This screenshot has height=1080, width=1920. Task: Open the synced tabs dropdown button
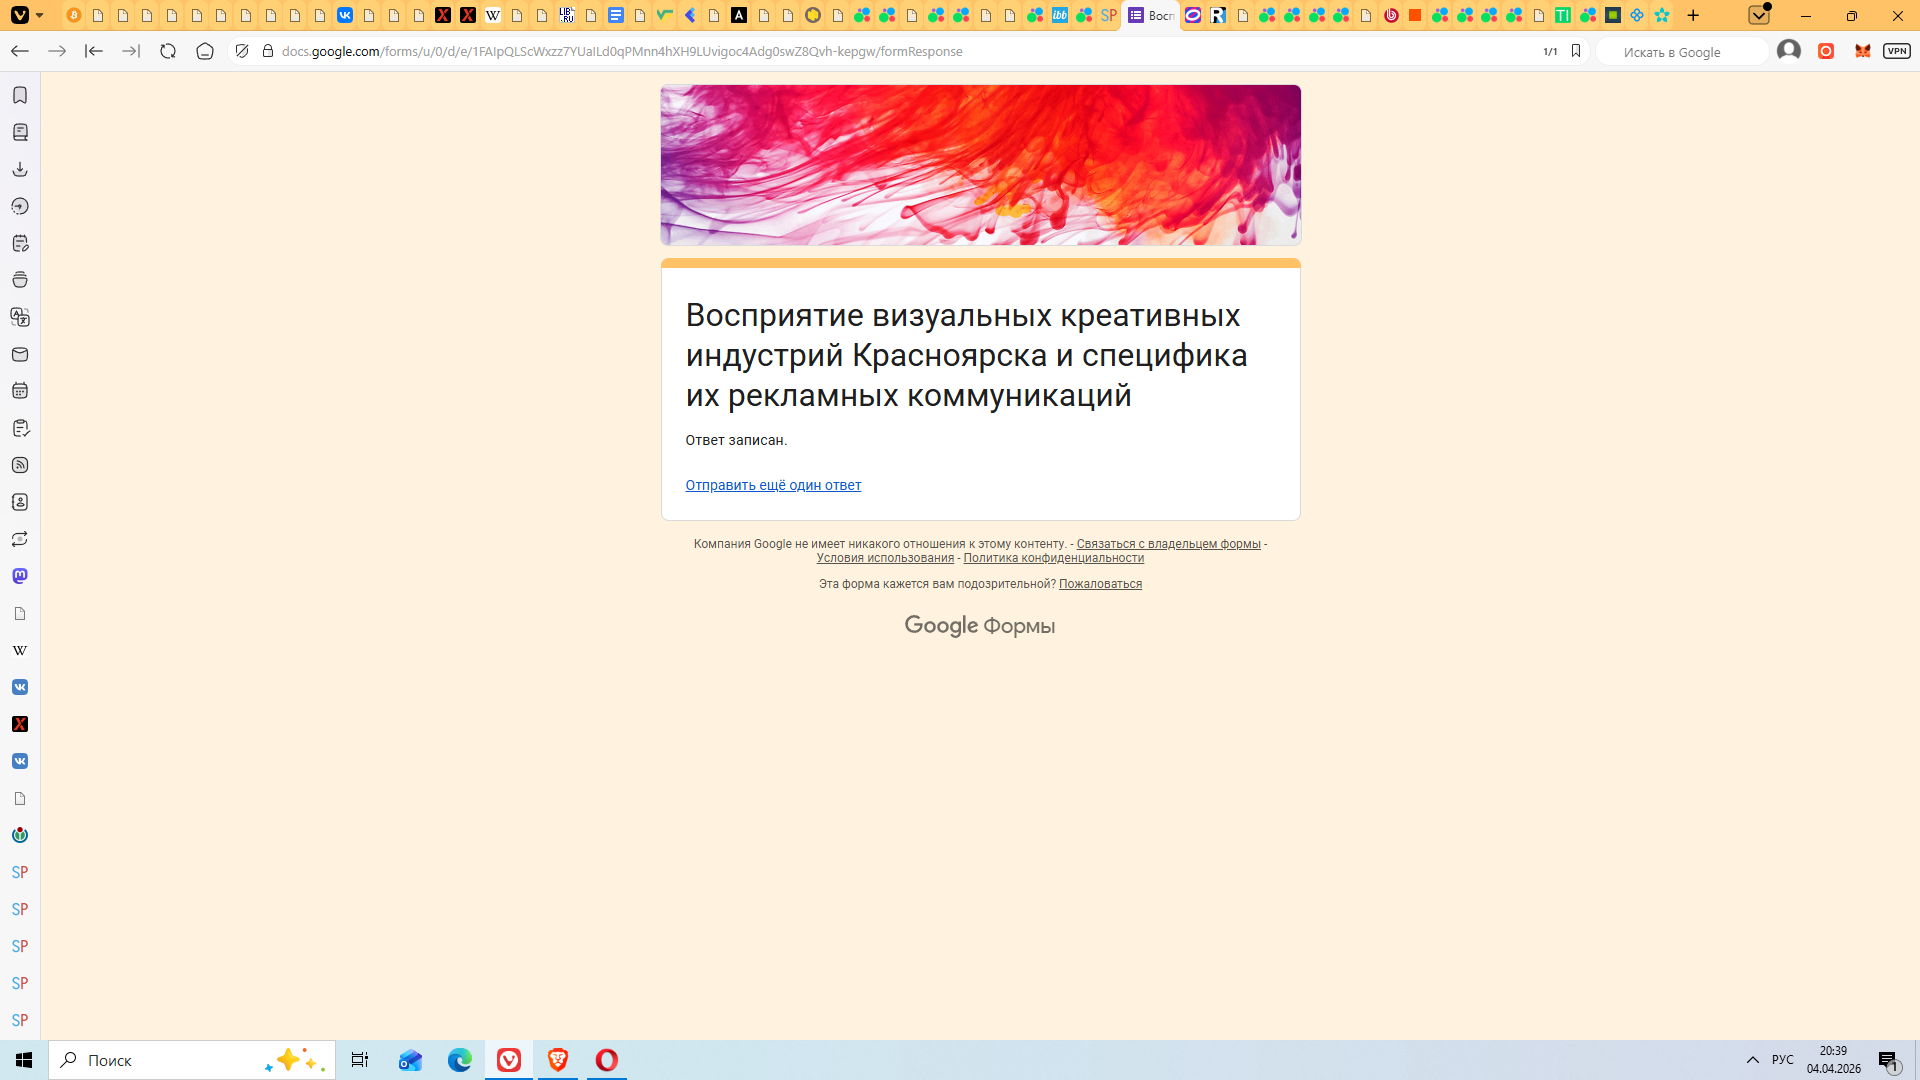(1759, 15)
